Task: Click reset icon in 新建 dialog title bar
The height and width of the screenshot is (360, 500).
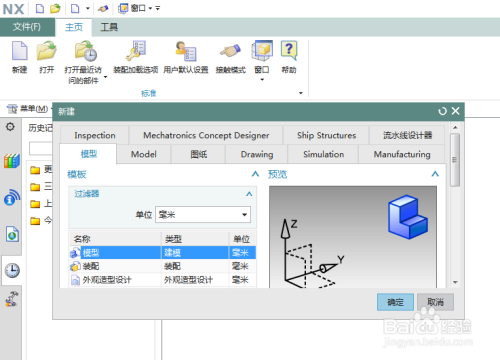Action: (442, 111)
